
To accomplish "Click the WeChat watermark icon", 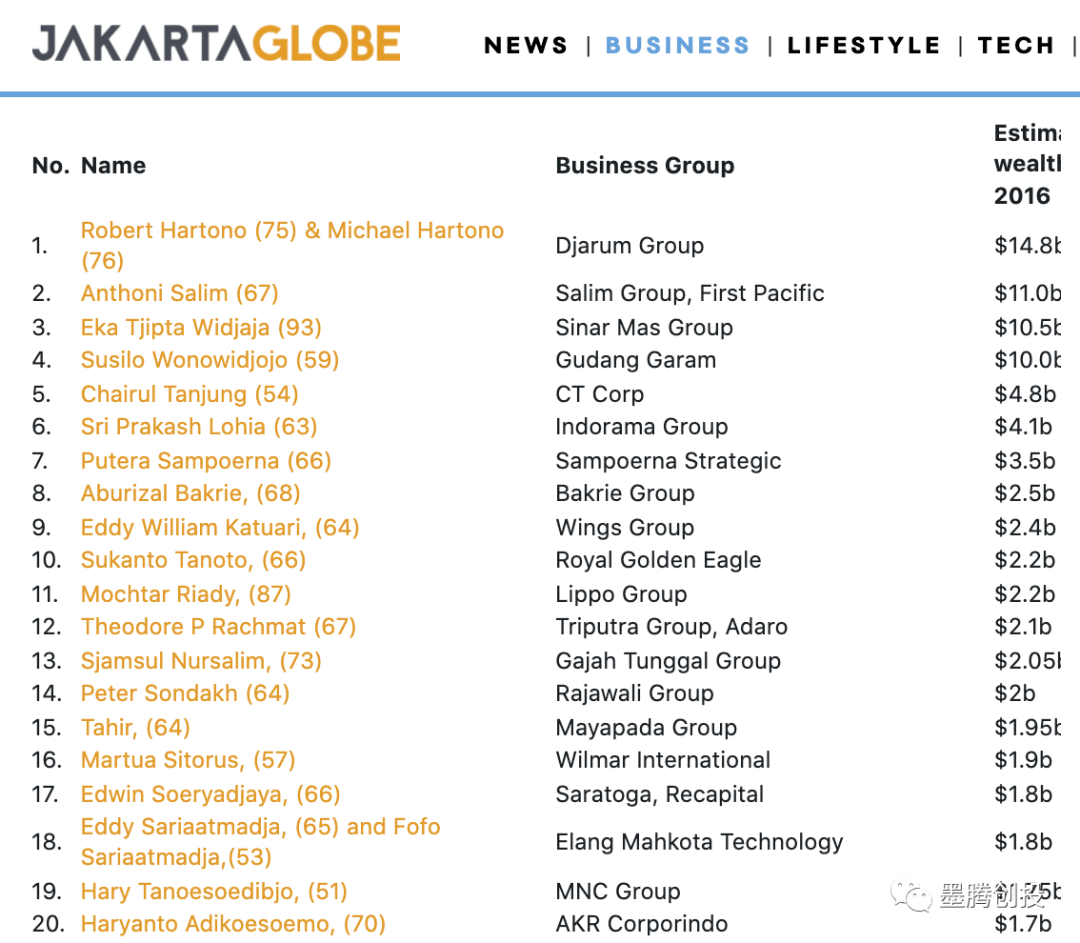I will [x=910, y=895].
